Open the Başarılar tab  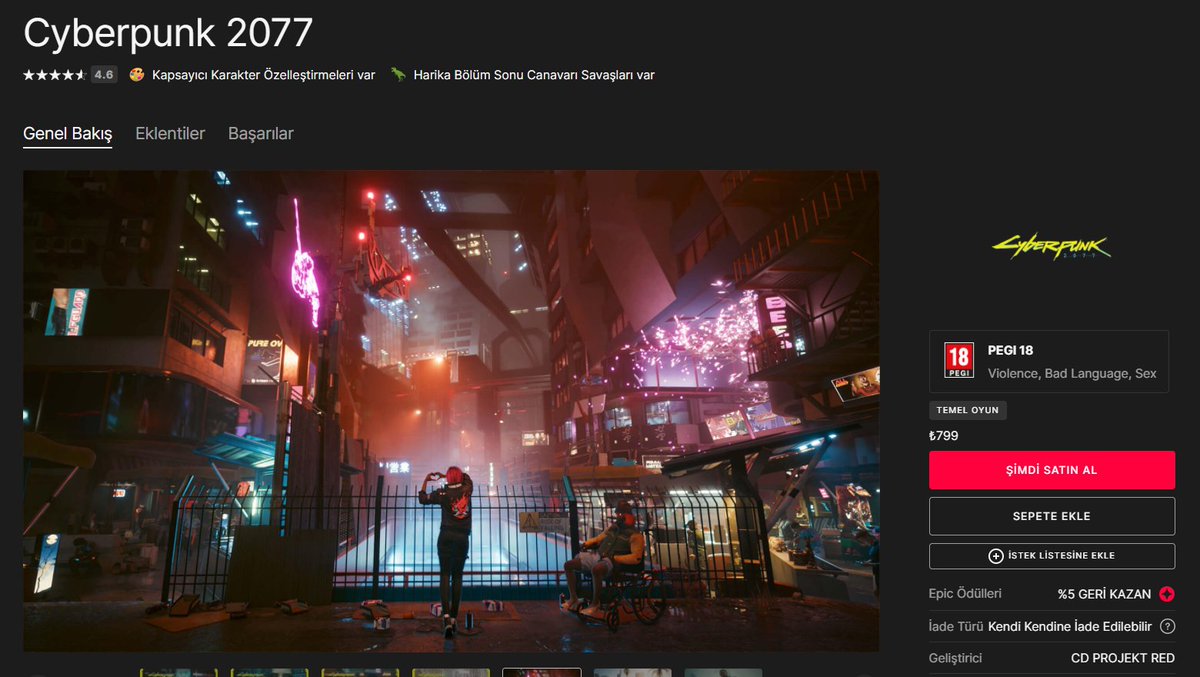[260, 132]
